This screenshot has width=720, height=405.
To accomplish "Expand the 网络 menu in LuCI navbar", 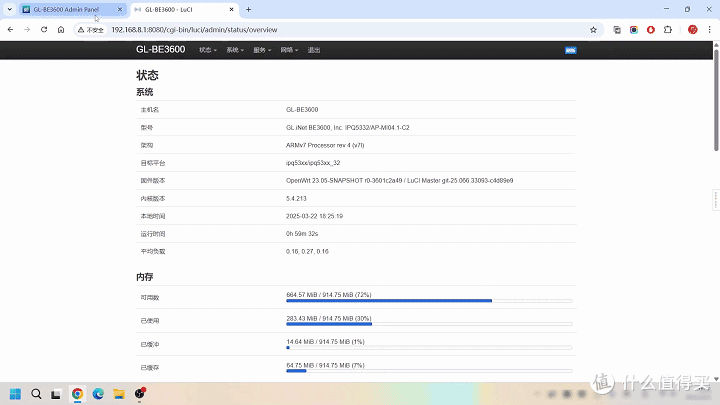I will 289,50.
